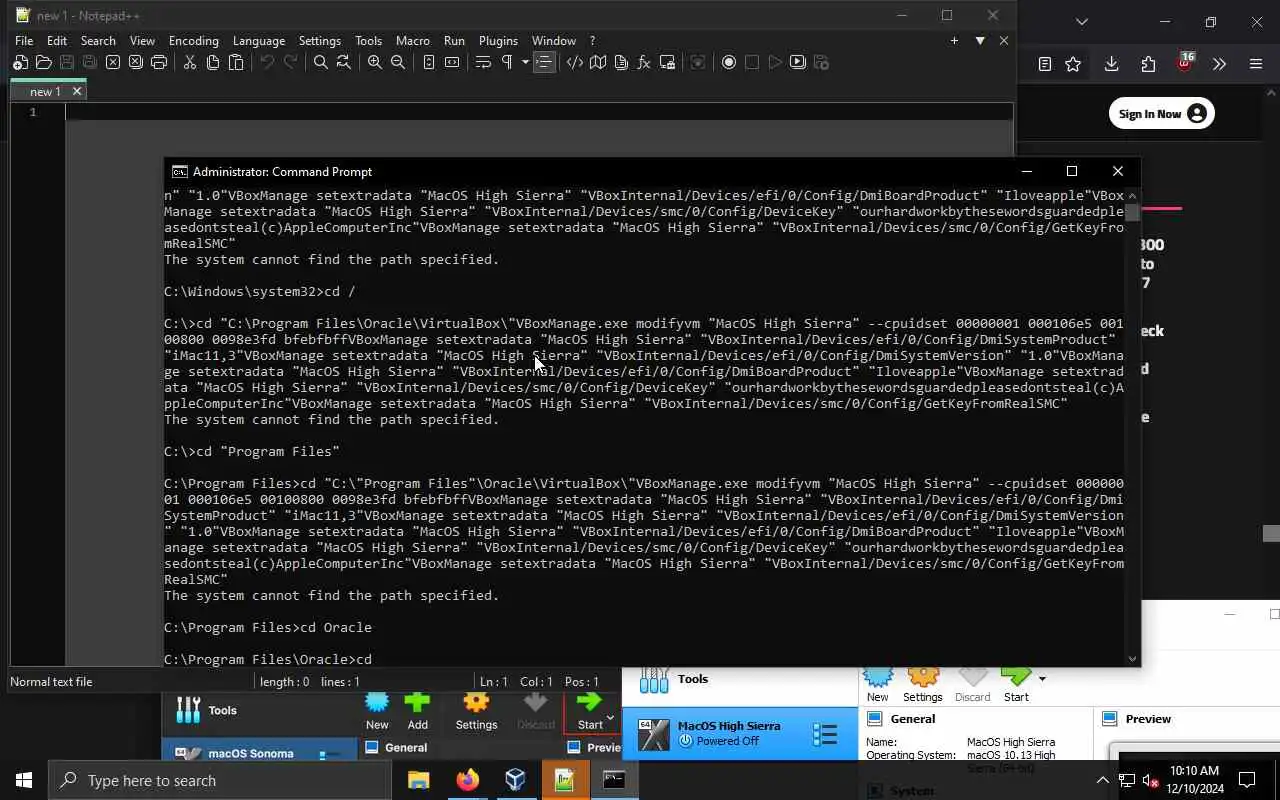Click the Paste clipboard icon in Notepad++

pyautogui.click(x=235, y=62)
